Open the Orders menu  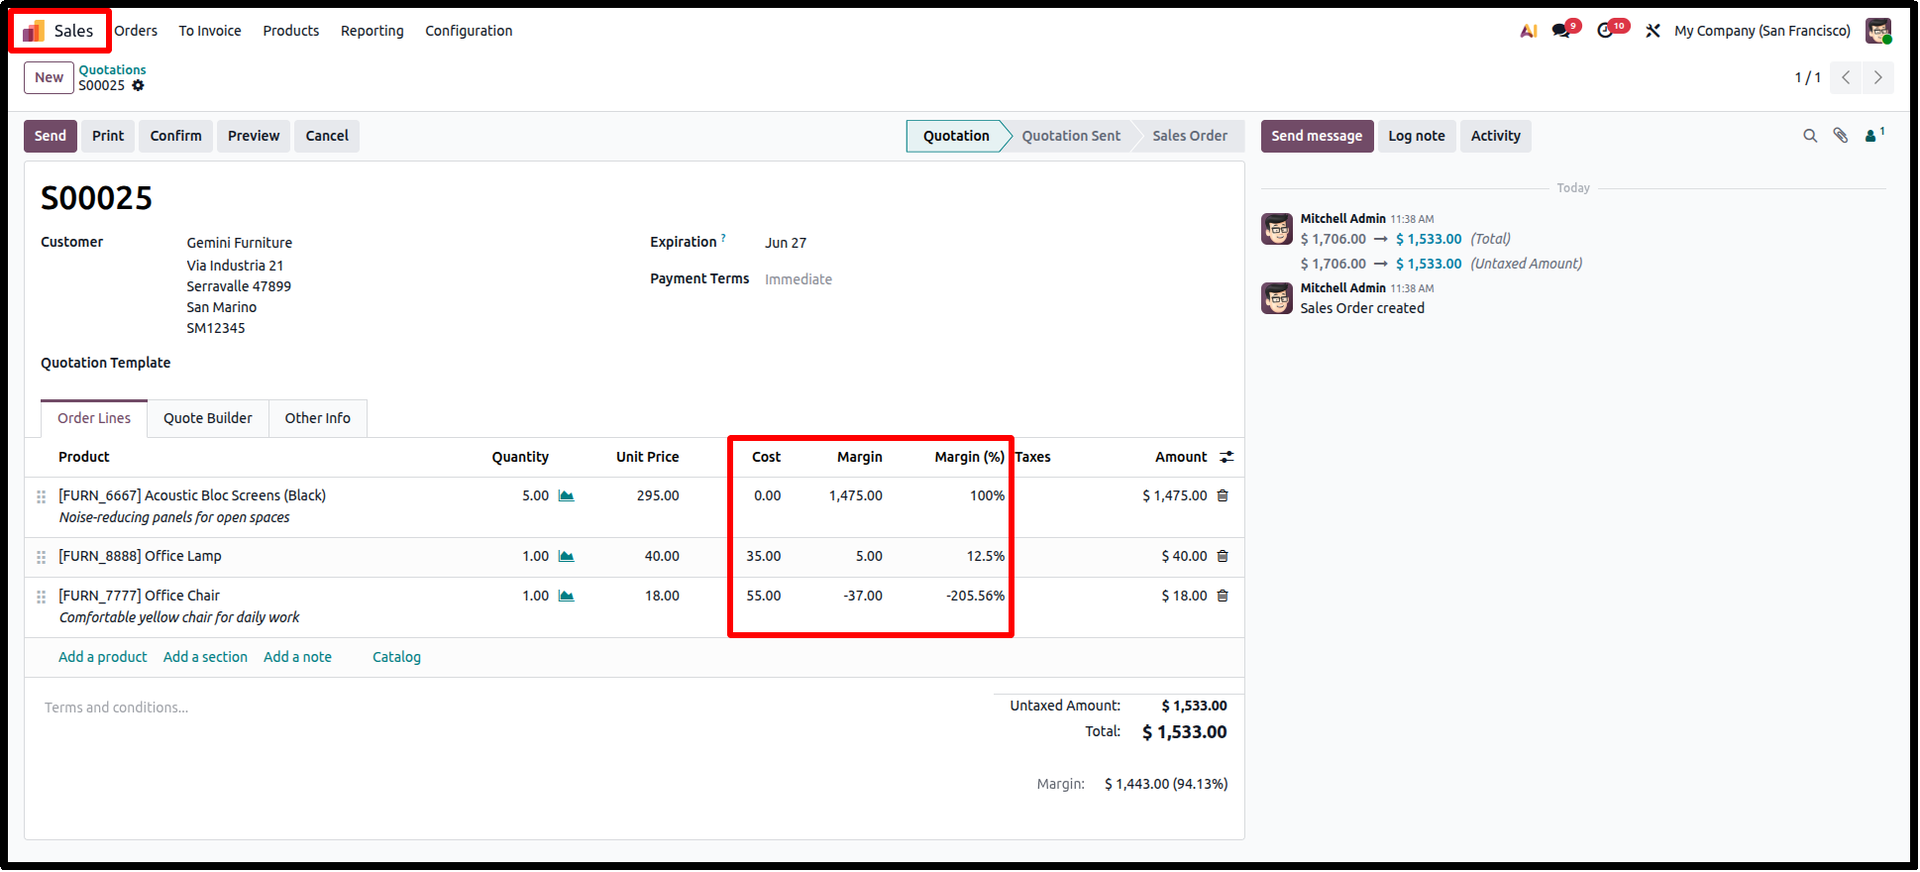click(136, 31)
